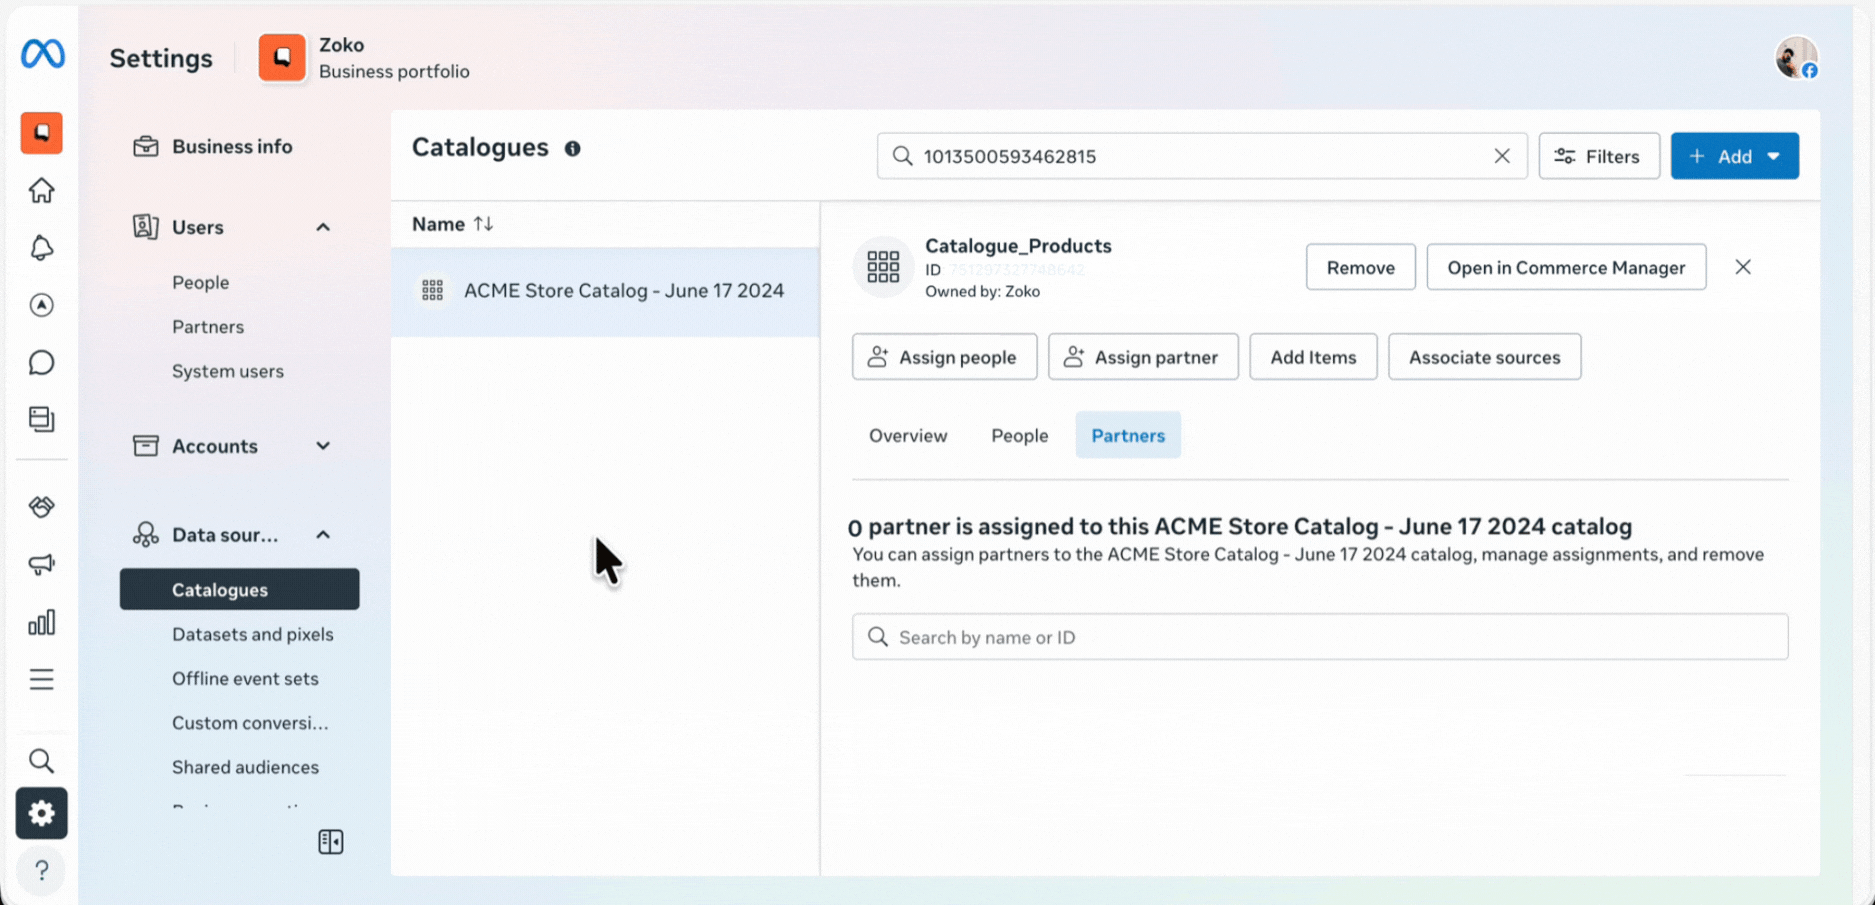Sort the list by Name arrows

(484, 224)
